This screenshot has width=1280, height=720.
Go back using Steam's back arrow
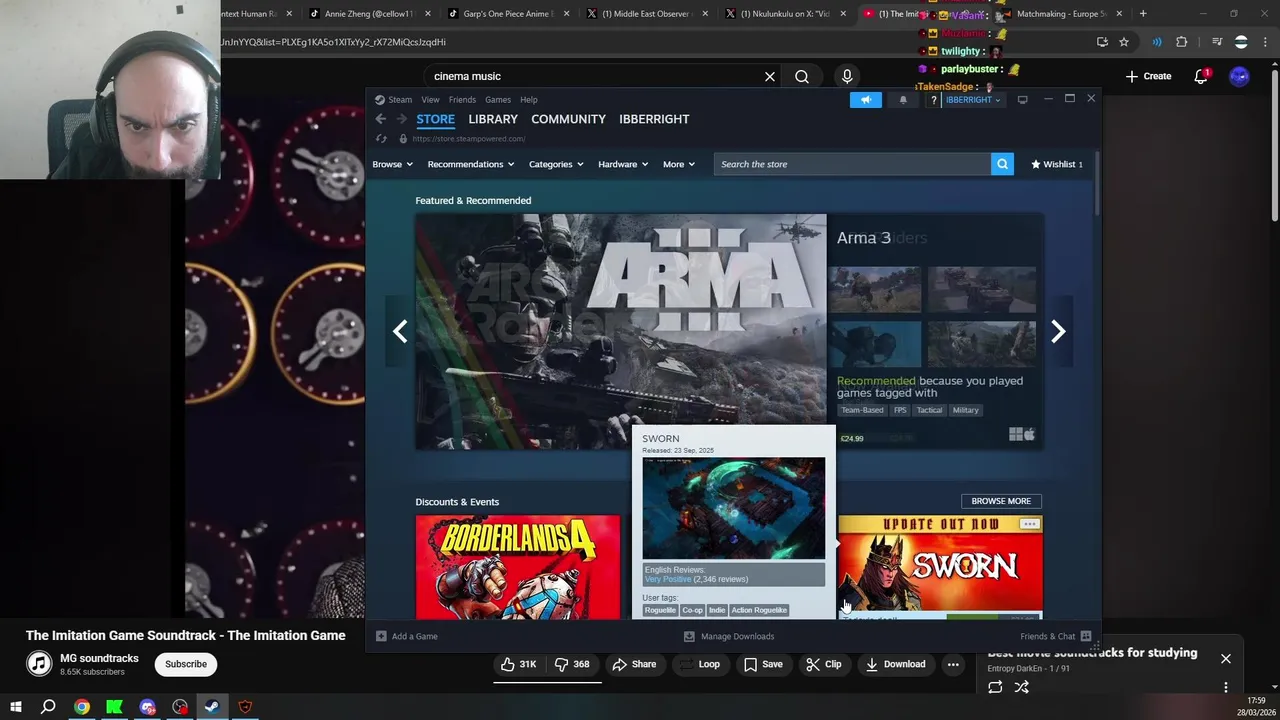[381, 119]
